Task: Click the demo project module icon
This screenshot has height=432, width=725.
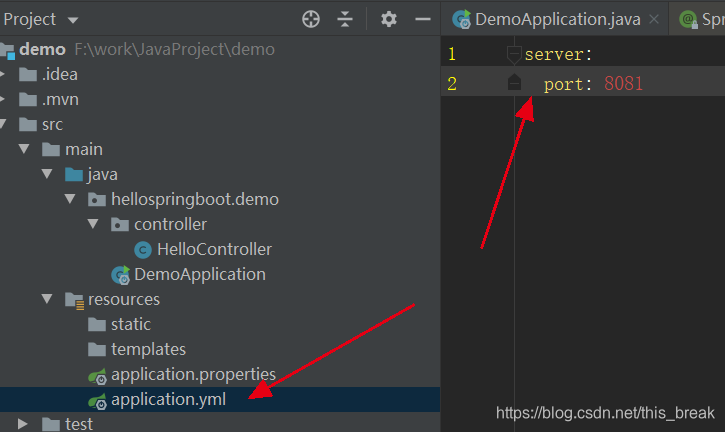Action: pyautogui.click(x=7, y=51)
